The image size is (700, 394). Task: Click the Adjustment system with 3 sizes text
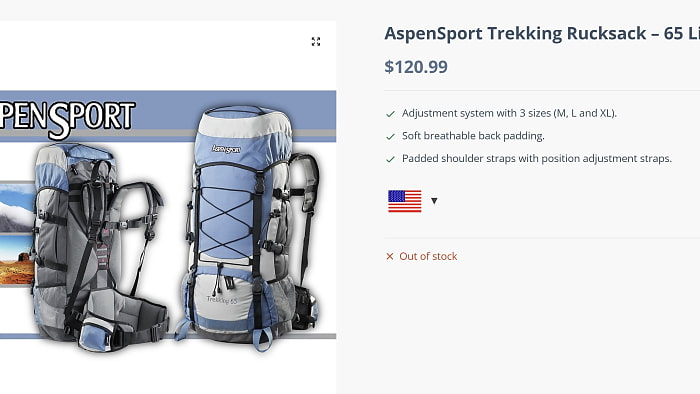[x=509, y=113]
